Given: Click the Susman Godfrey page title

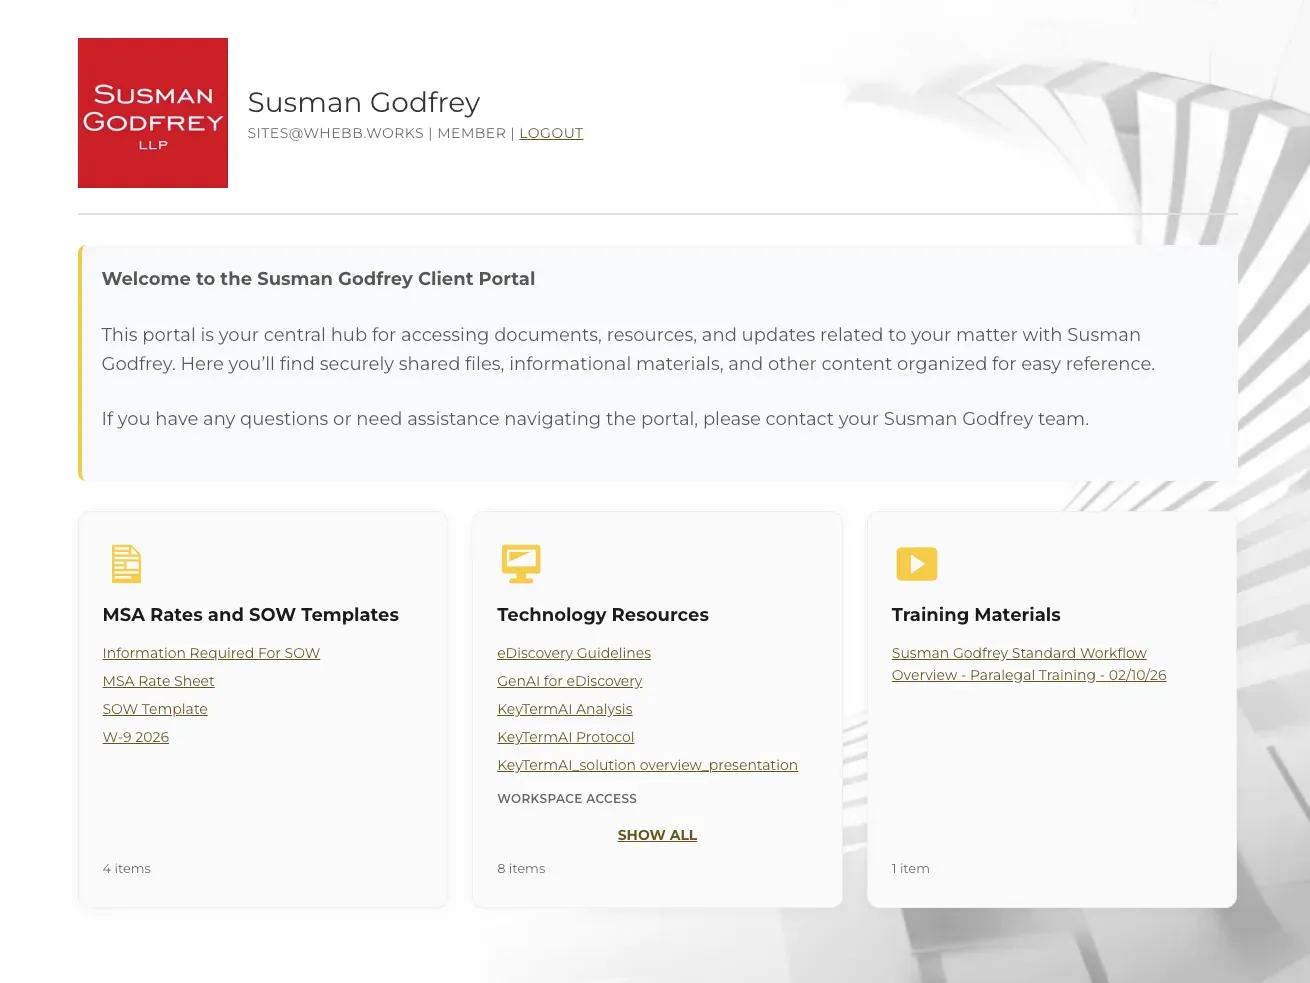Looking at the screenshot, I should pos(364,102).
